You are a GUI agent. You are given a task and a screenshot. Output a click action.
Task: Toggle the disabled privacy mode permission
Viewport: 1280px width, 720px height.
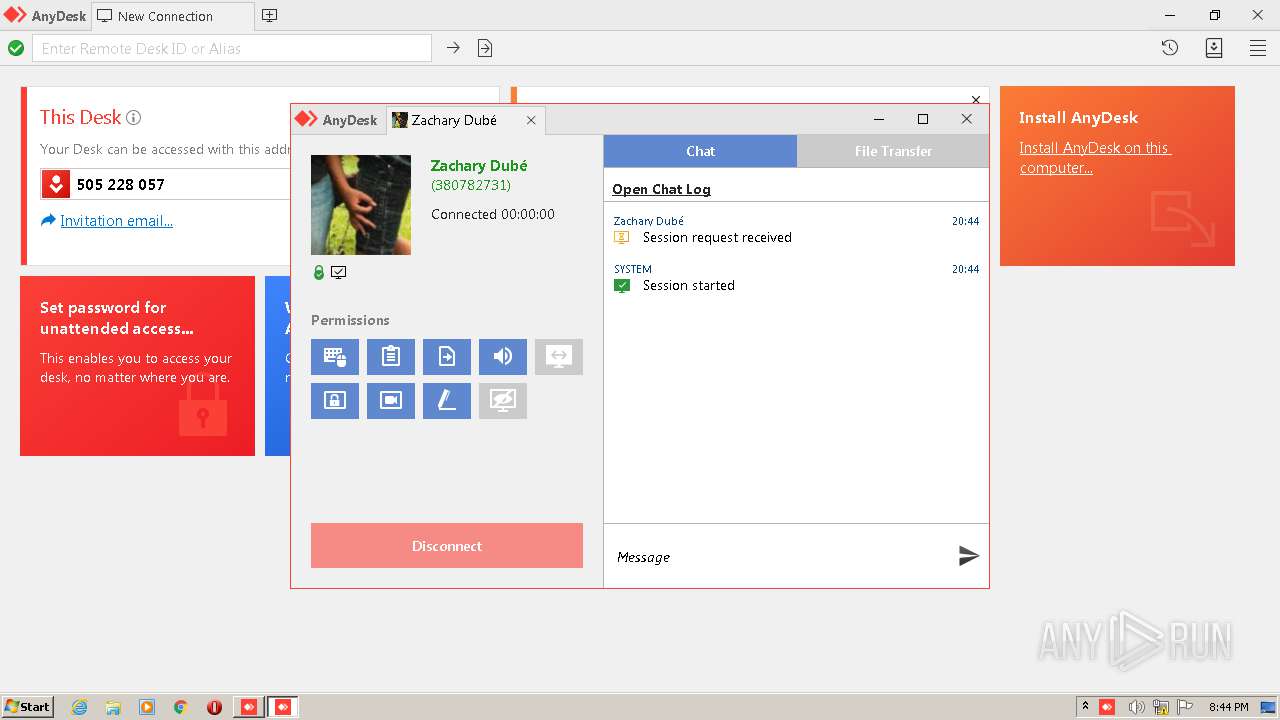(503, 401)
